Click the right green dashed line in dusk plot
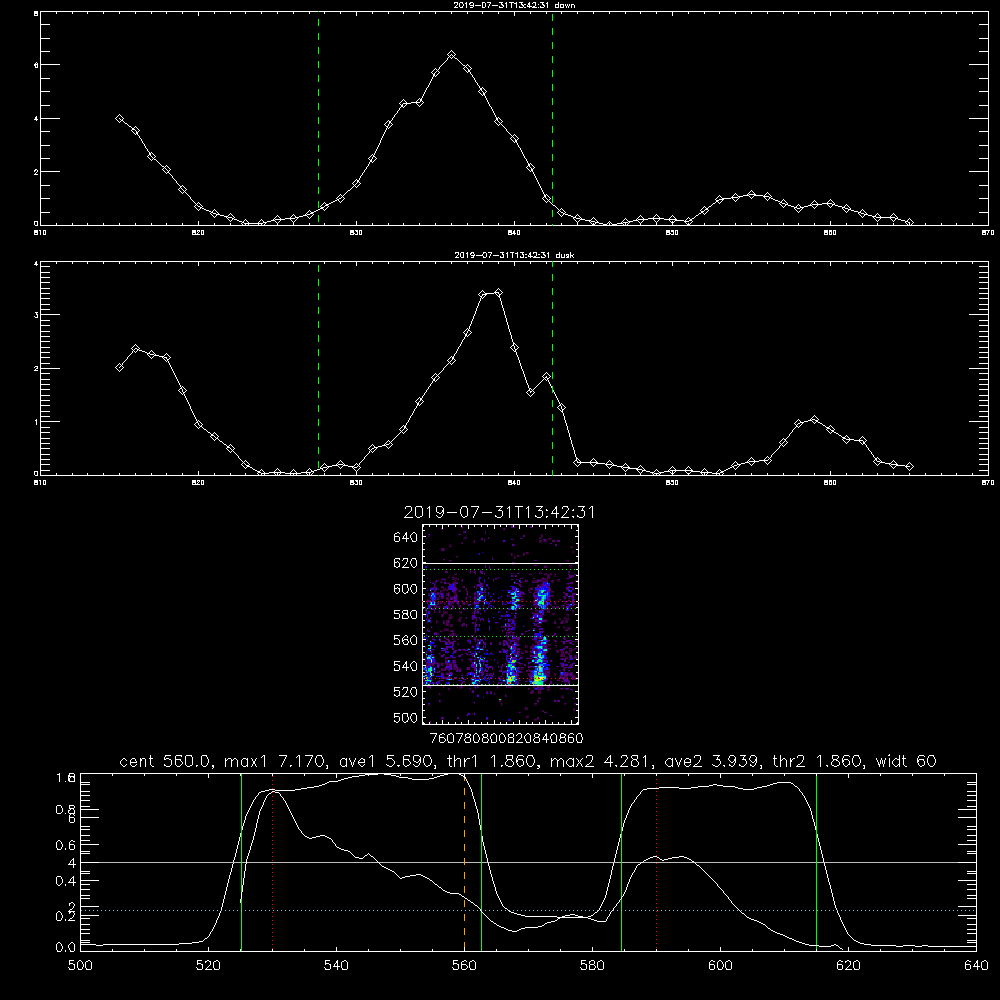 tap(552, 369)
